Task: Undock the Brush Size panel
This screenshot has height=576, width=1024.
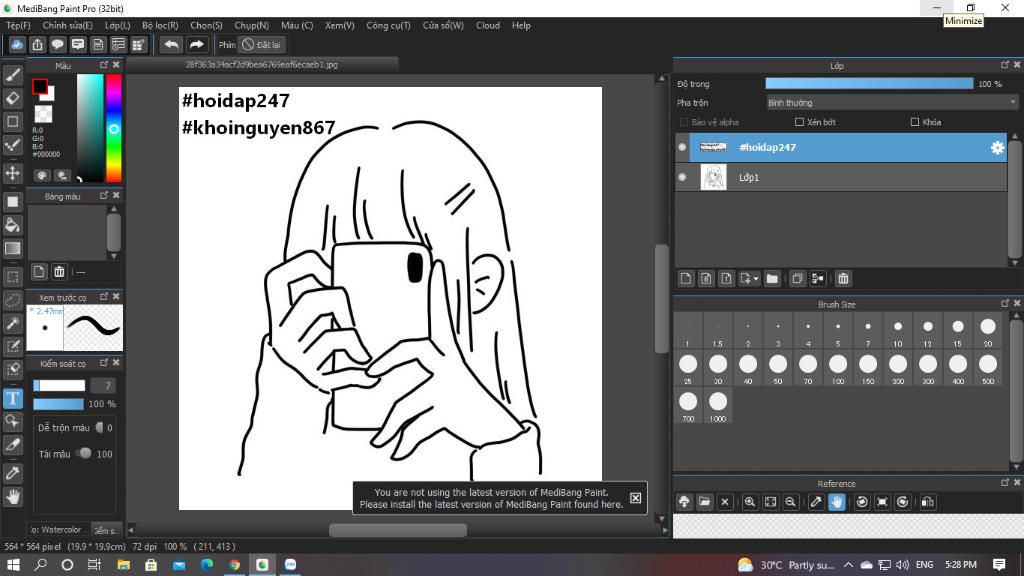Action: coord(1004,304)
